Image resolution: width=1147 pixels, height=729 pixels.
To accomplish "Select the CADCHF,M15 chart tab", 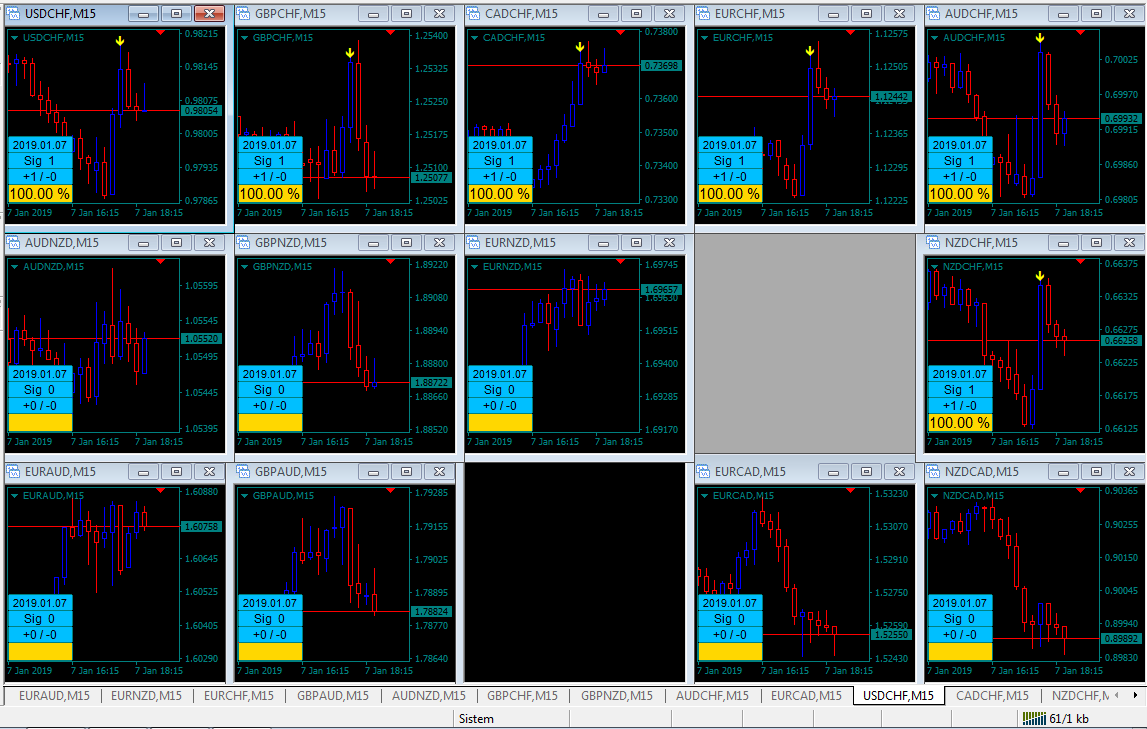I will (x=992, y=695).
